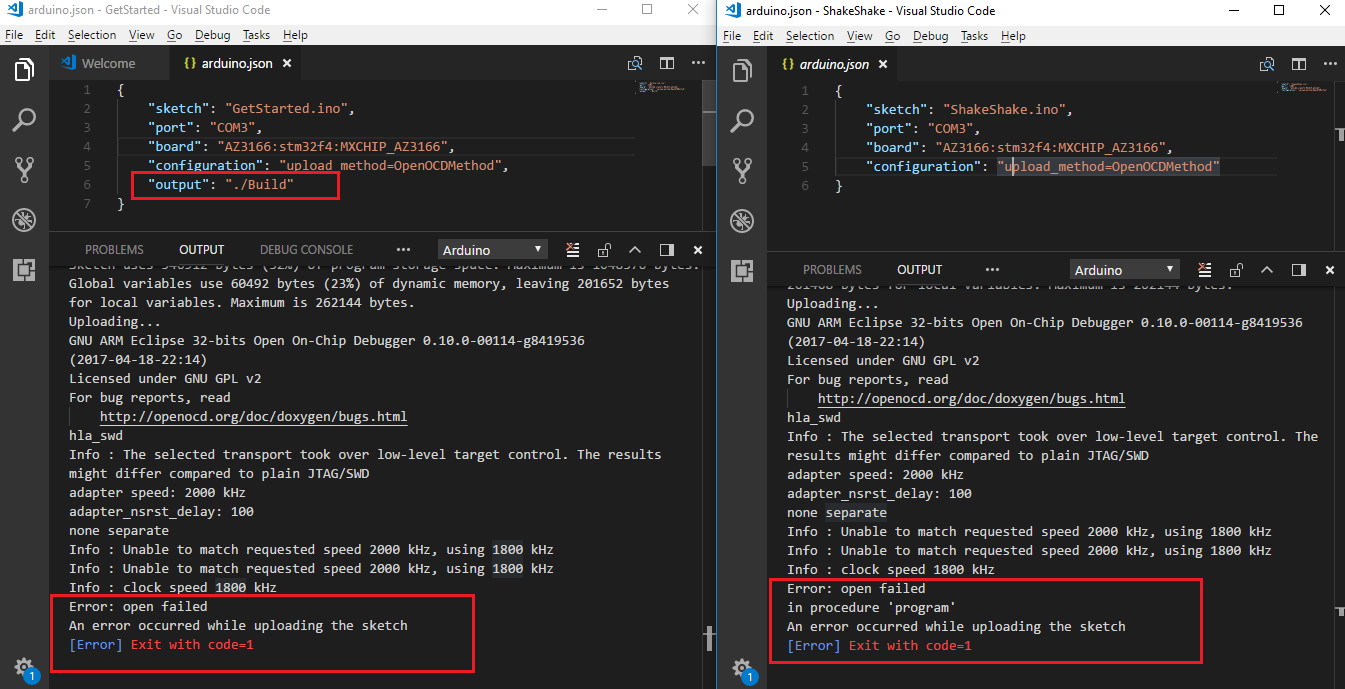Maximize panel chevron in GetStarted window

coord(636,249)
